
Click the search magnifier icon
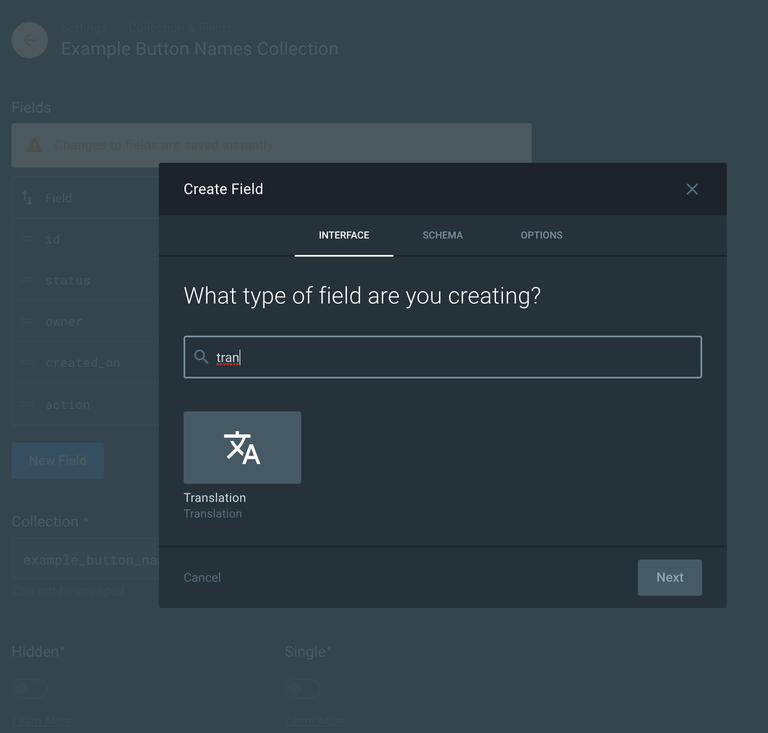[201, 357]
